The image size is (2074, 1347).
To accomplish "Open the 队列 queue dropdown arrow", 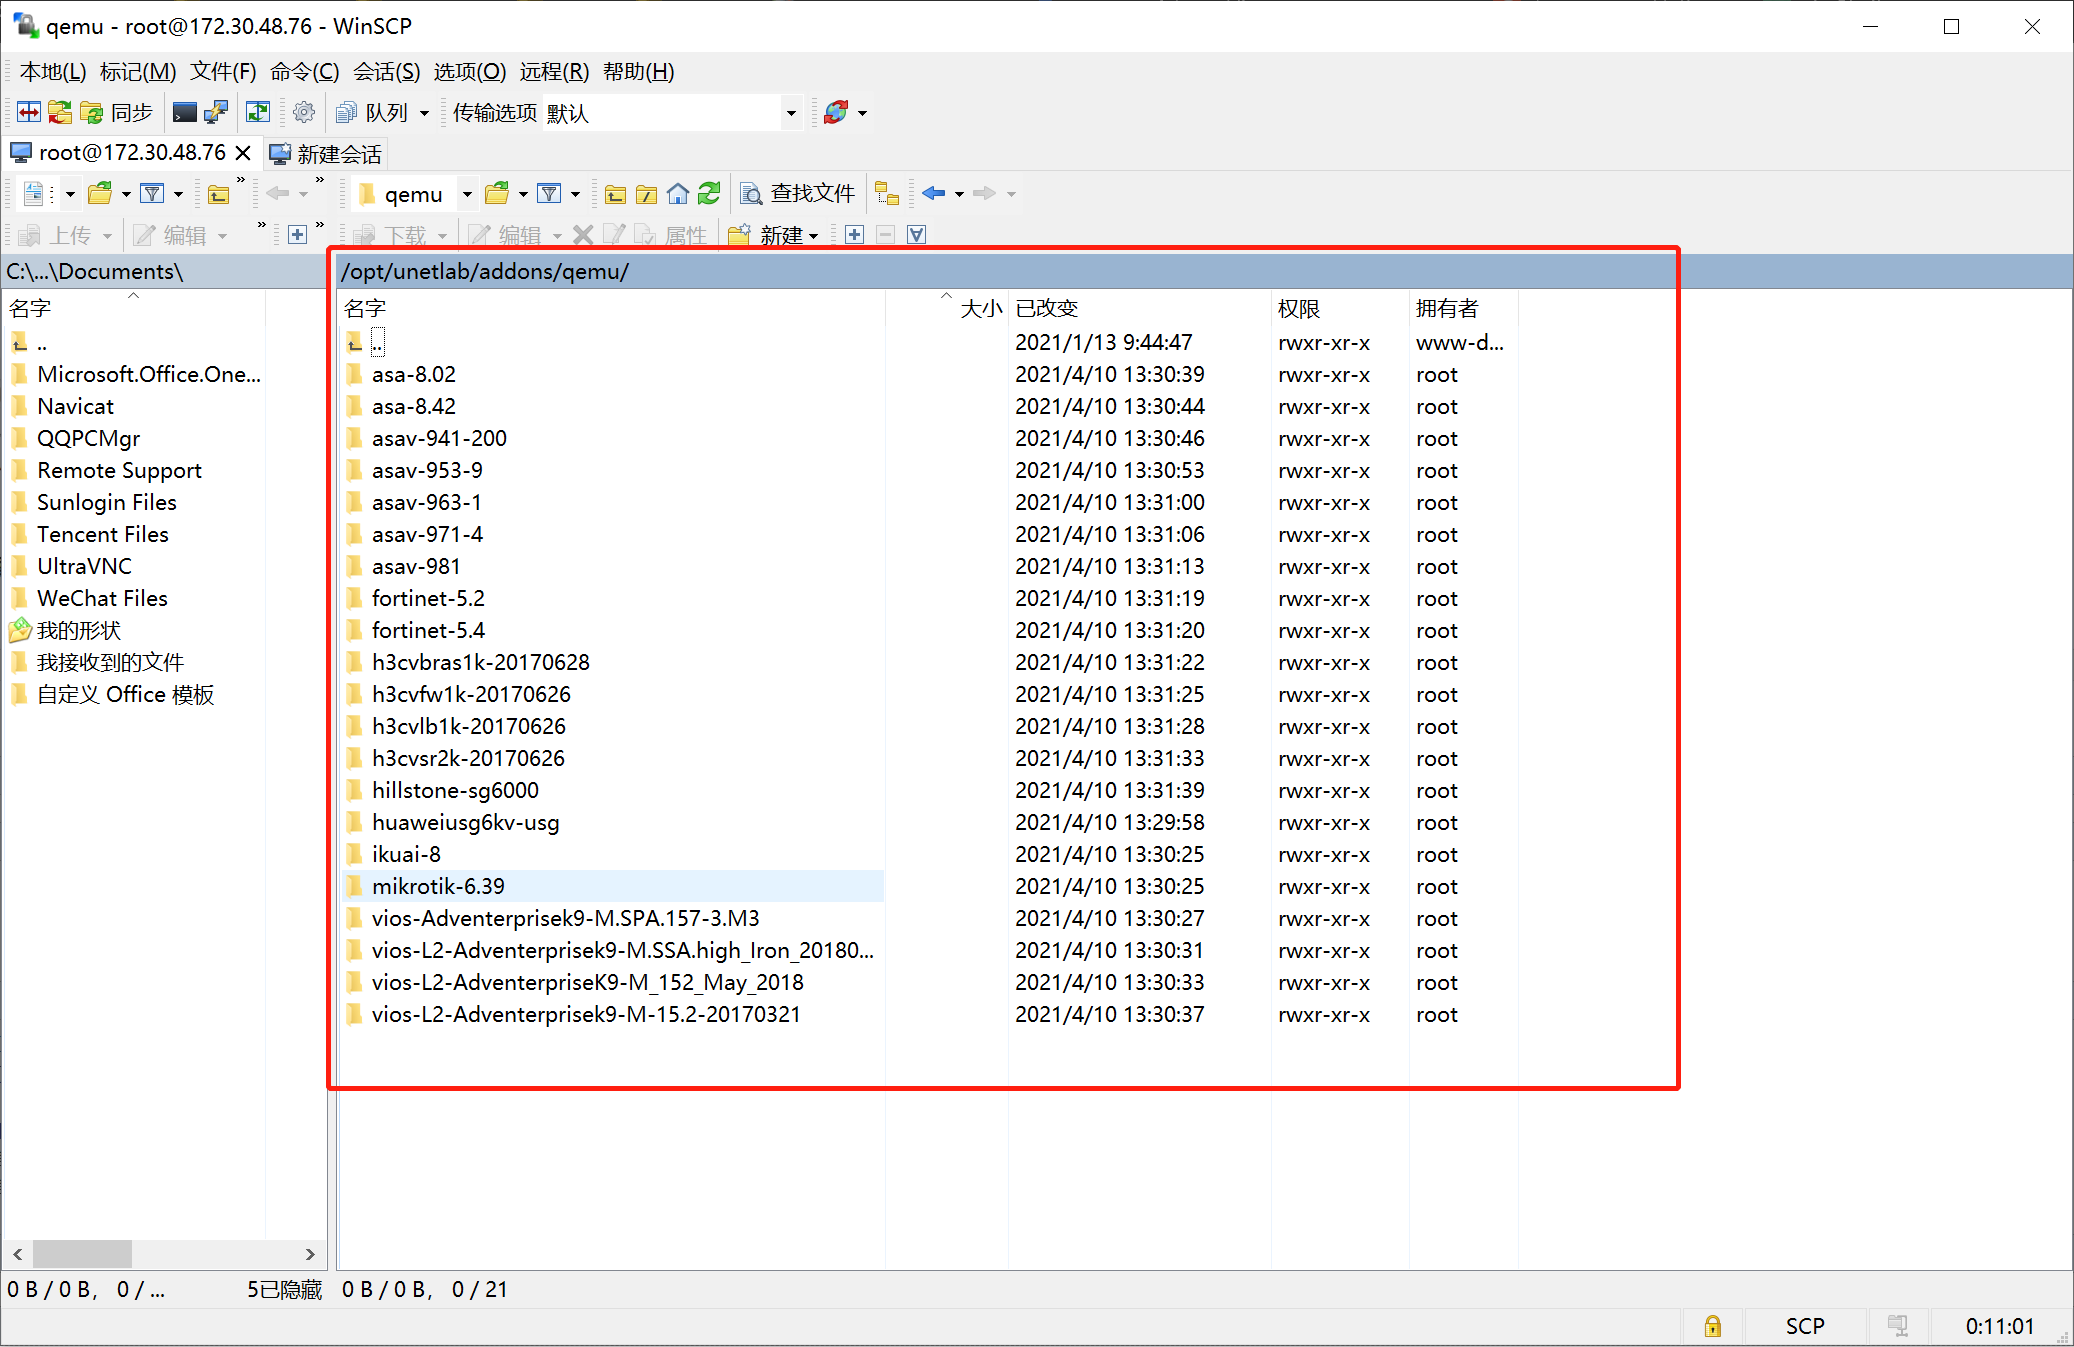I will point(424,113).
